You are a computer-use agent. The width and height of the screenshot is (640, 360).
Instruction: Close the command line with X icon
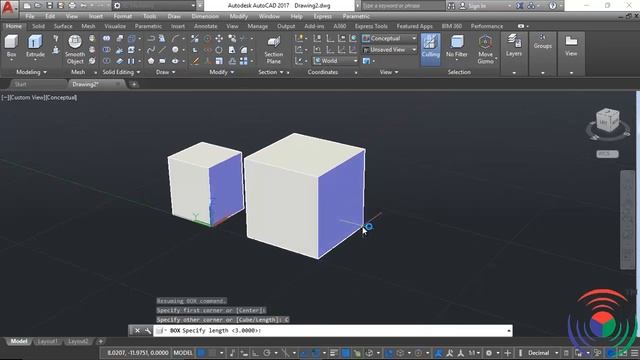[x=138, y=331]
